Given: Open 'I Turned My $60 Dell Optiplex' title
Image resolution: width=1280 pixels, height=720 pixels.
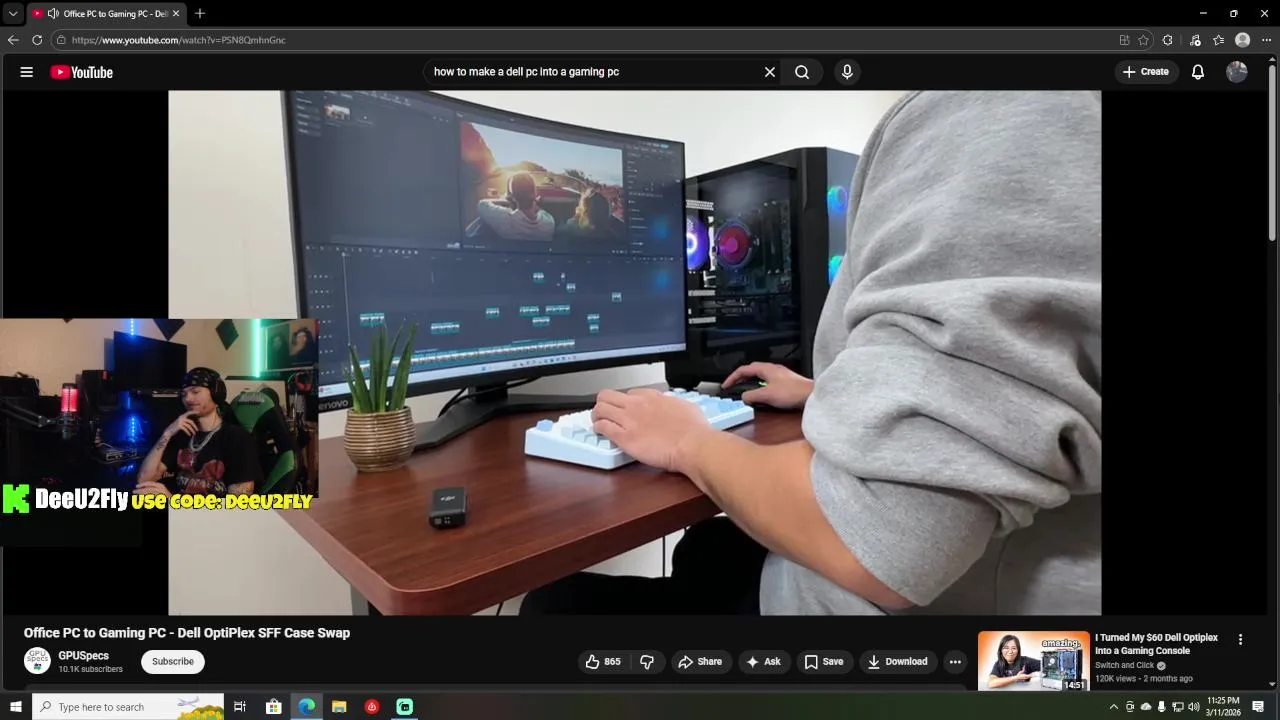Looking at the screenshot, I should click(x=1157, y=644).
